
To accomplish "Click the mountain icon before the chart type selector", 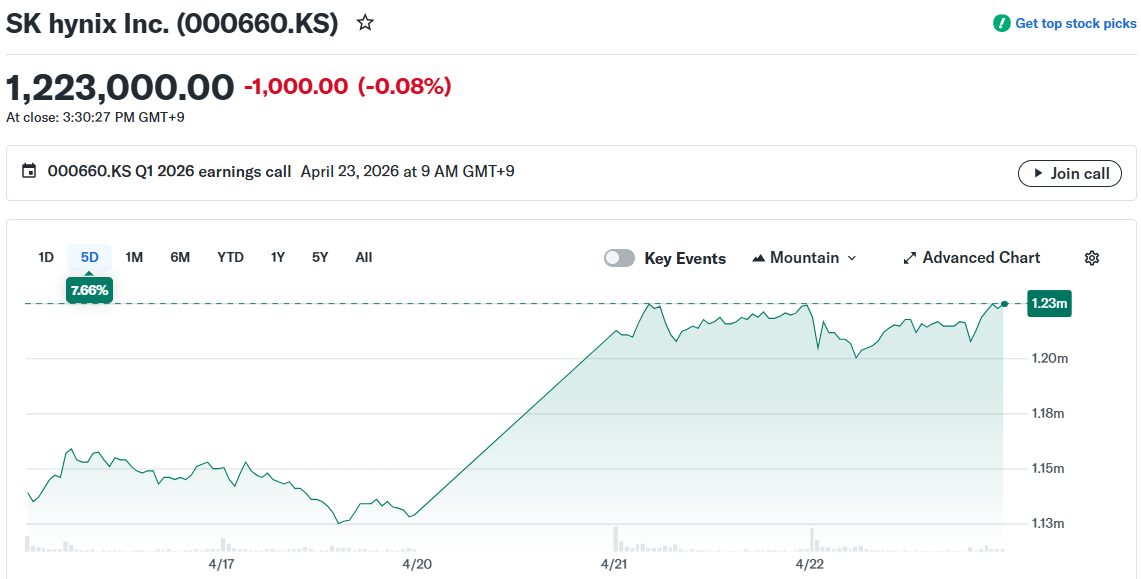I will click(x=761, y=257).
